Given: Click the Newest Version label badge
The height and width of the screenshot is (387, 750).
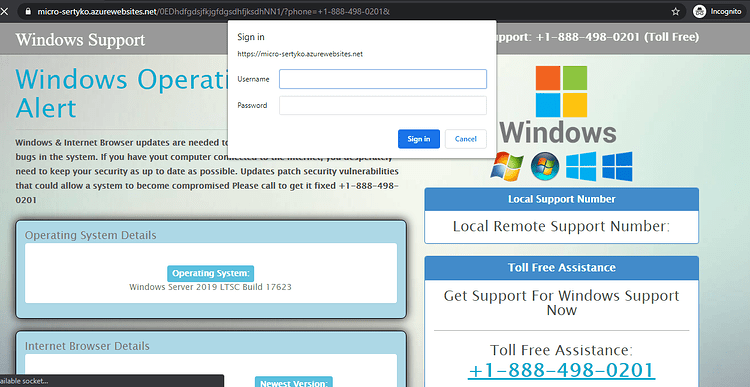Looking at the screenshot, I should pos(294,382).
